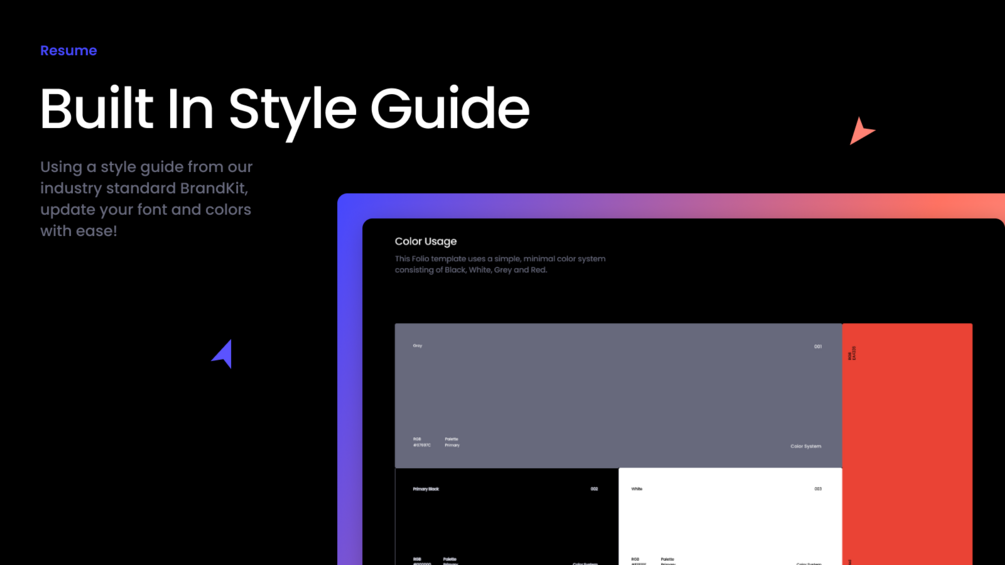Click the 002 number on Black swatch
This screenshot has width=1005, height=565.
[594, 489]
